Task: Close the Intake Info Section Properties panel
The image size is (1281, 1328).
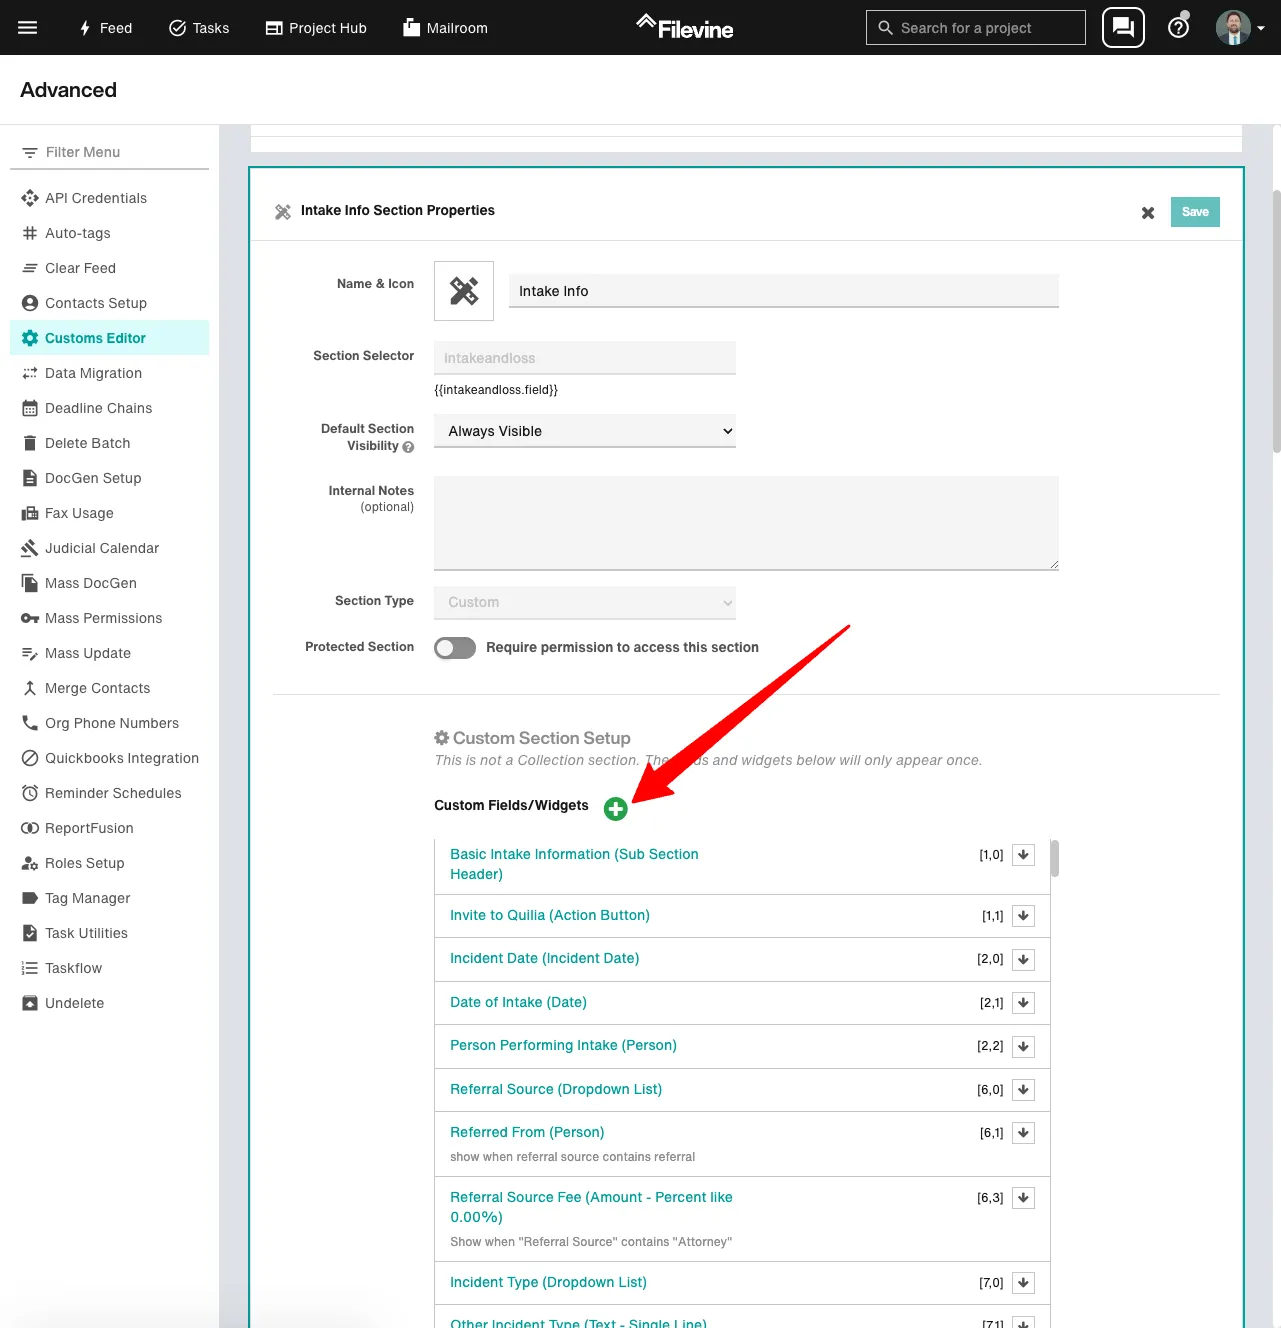Action: tap(1148, 212)
